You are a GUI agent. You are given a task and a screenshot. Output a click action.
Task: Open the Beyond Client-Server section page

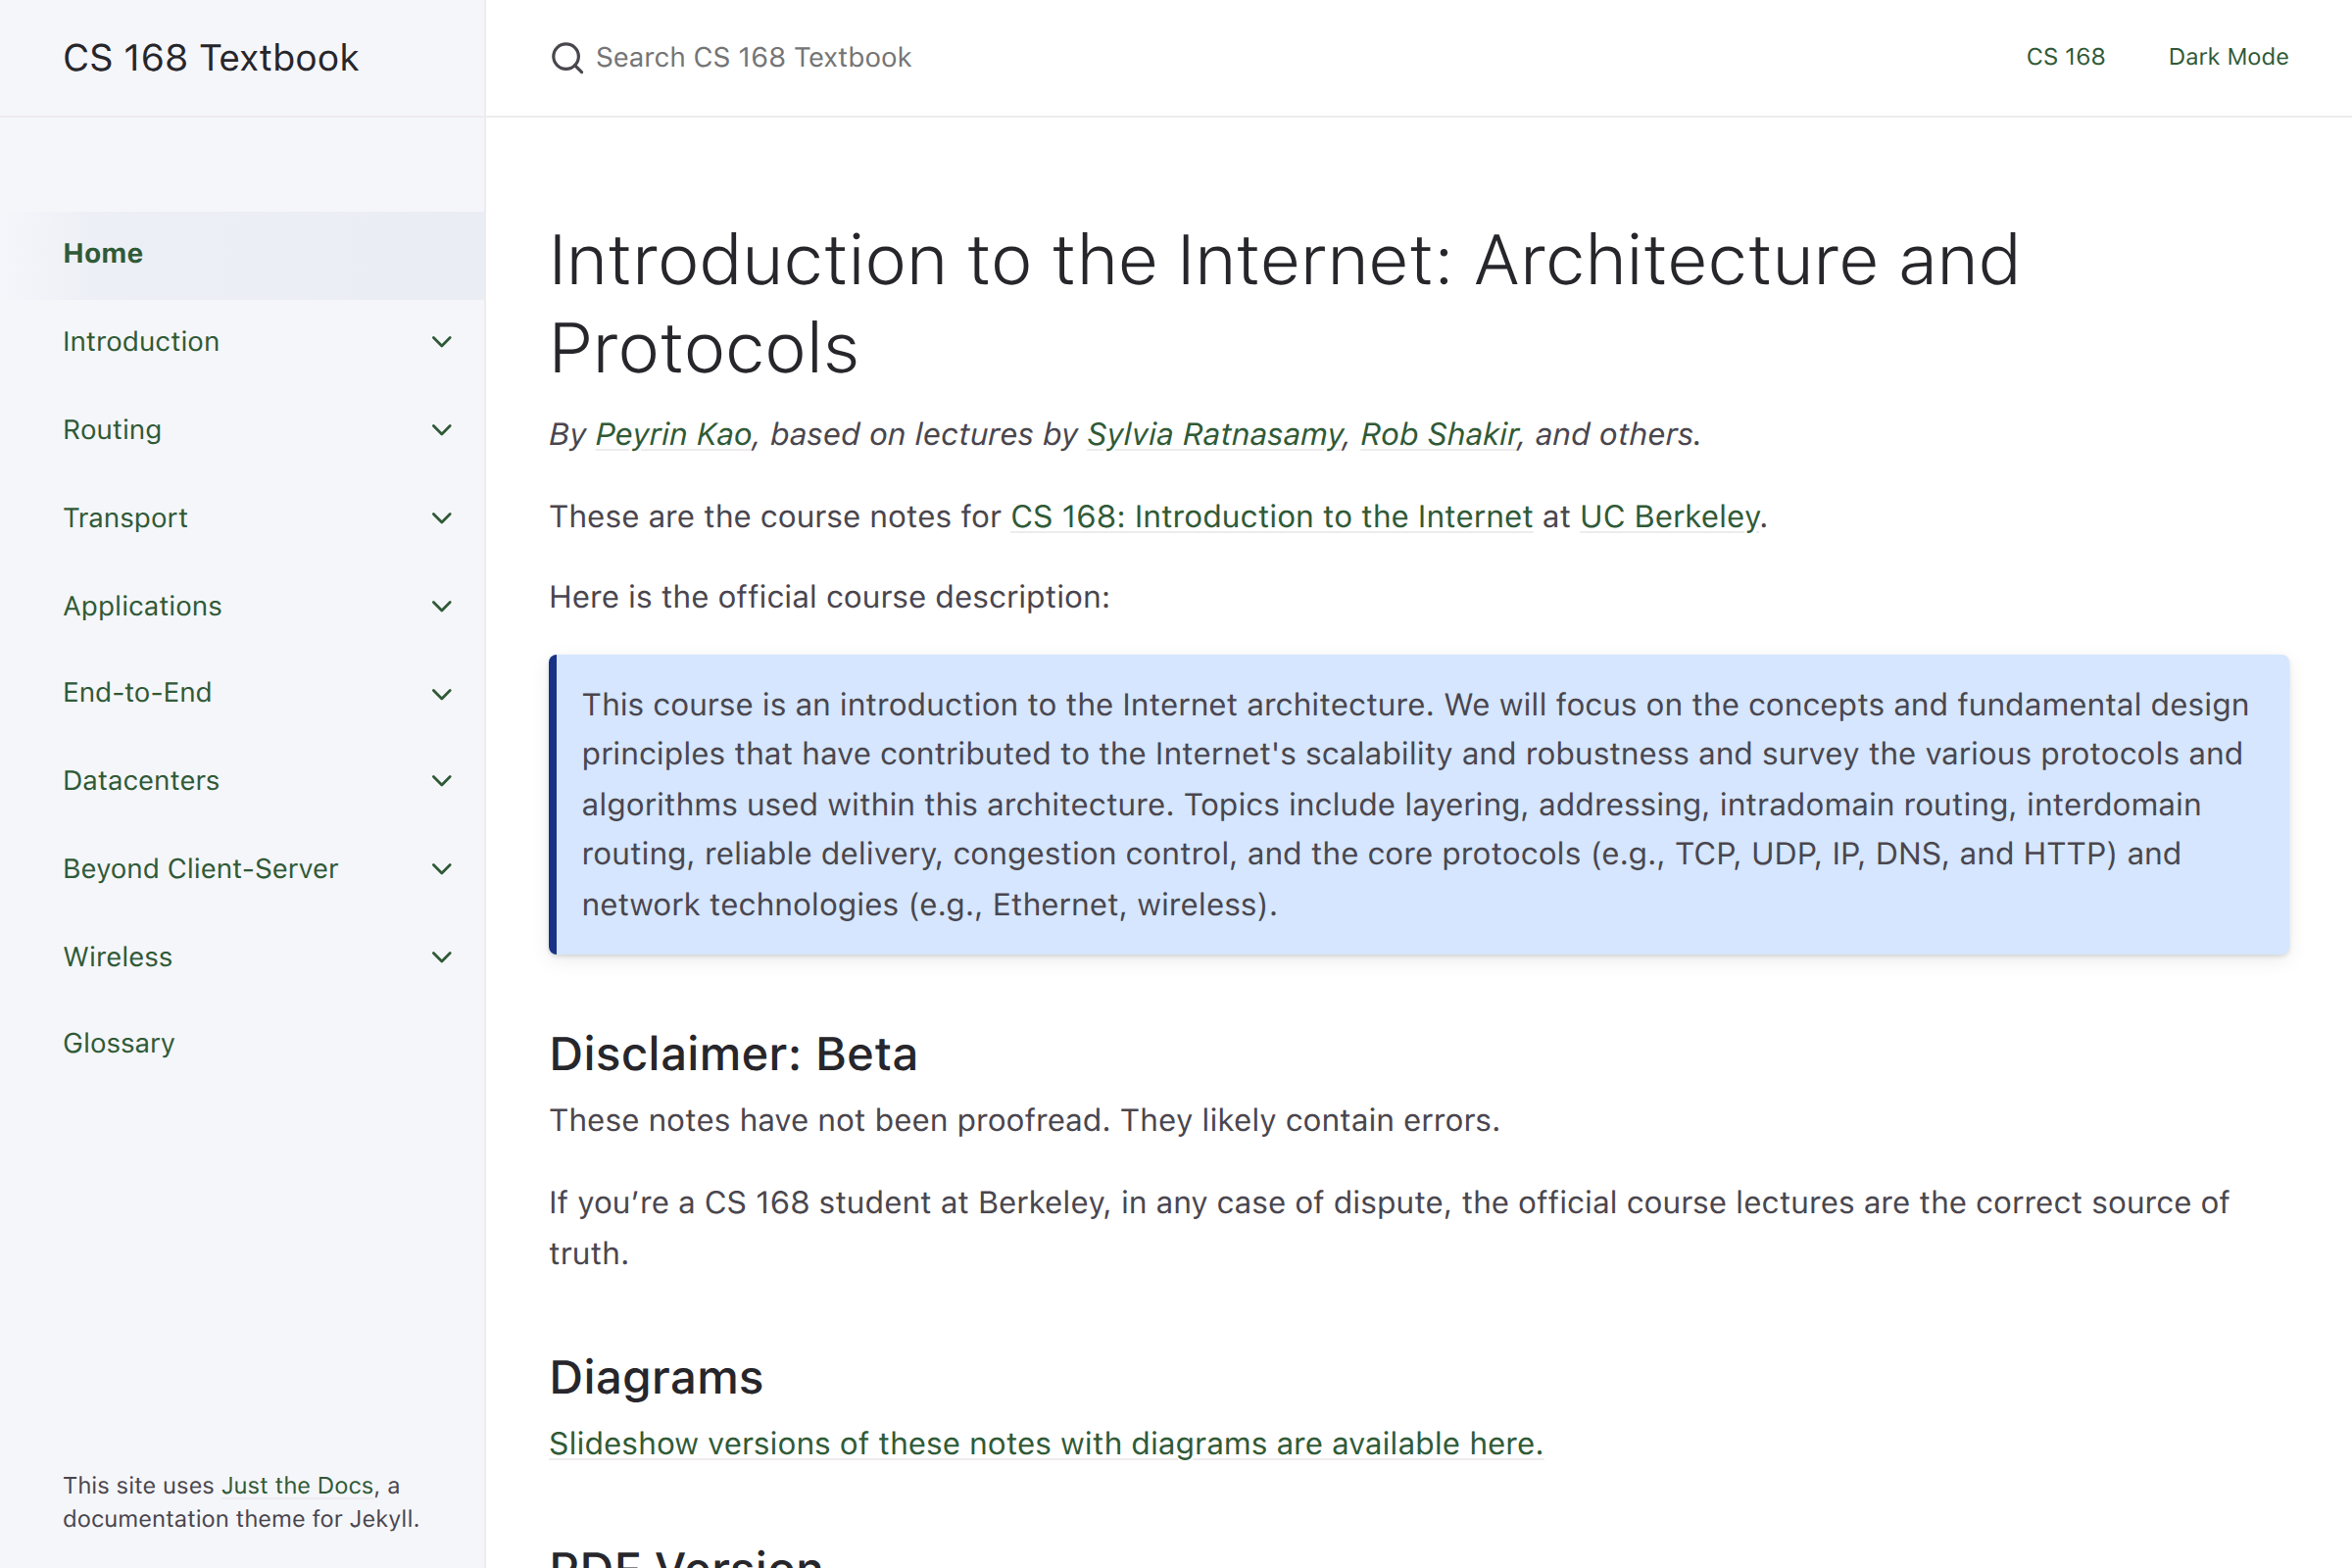pyautogui.click(x=200, y=869)
